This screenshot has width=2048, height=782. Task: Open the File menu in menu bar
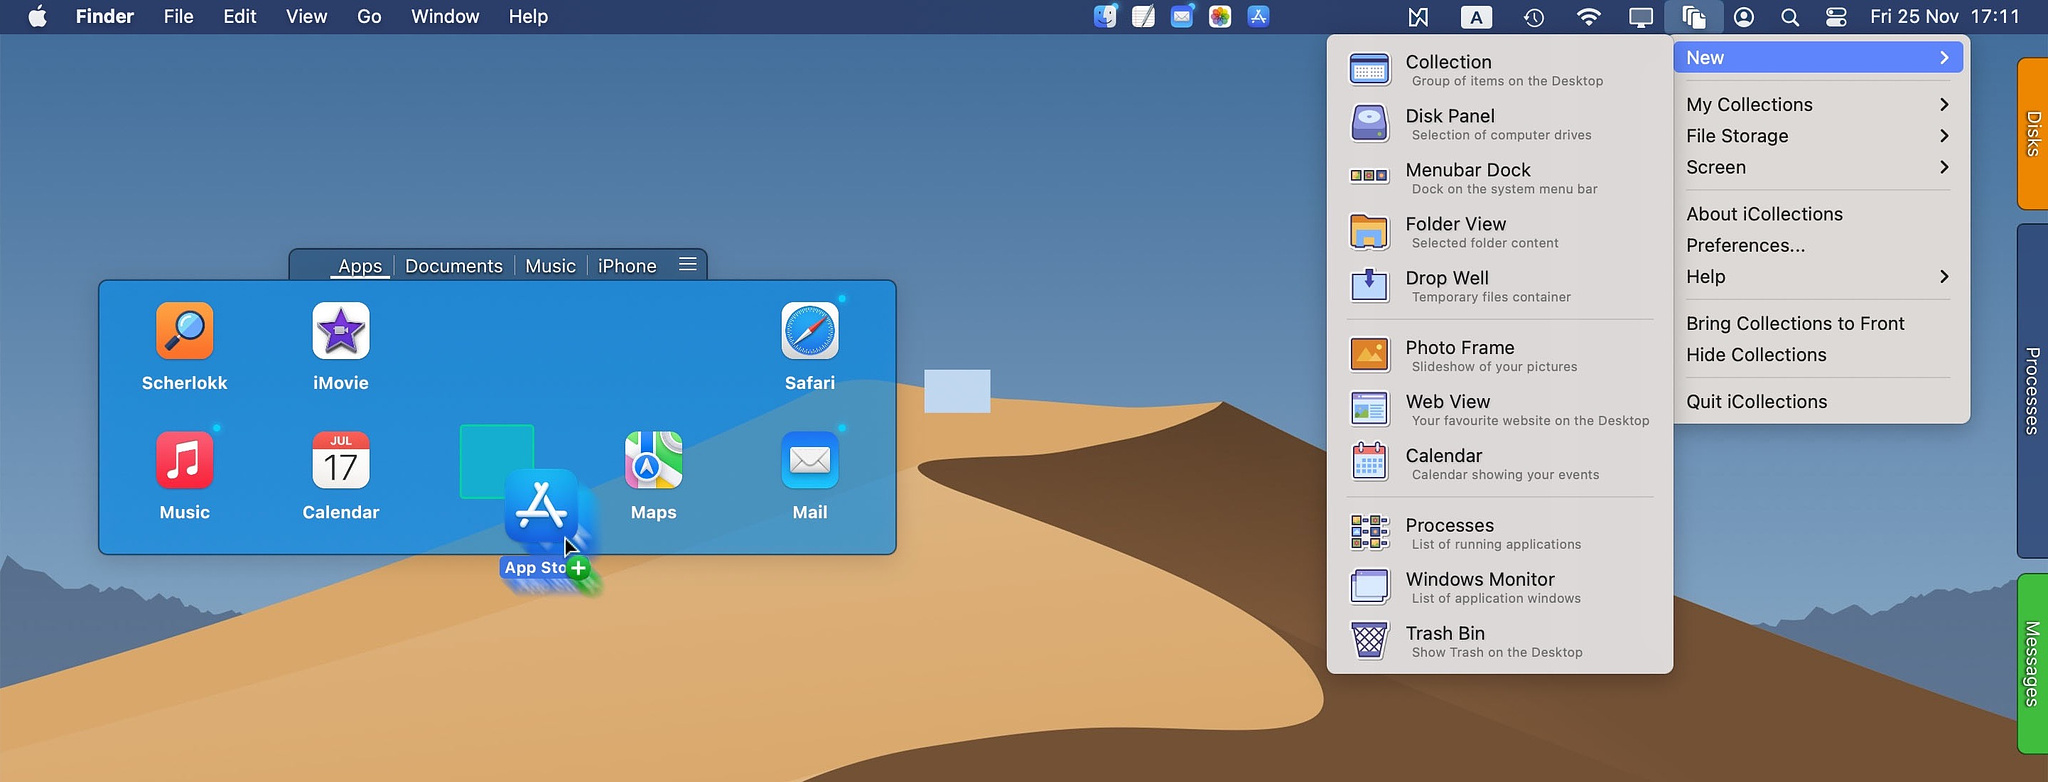click(x=179, y=16)
